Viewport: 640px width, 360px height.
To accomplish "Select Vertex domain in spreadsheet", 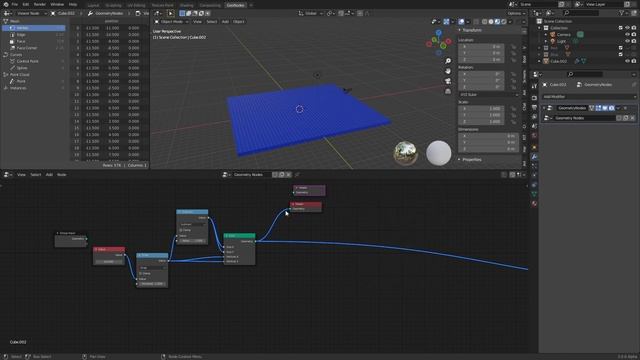I will tap(34, 28).
